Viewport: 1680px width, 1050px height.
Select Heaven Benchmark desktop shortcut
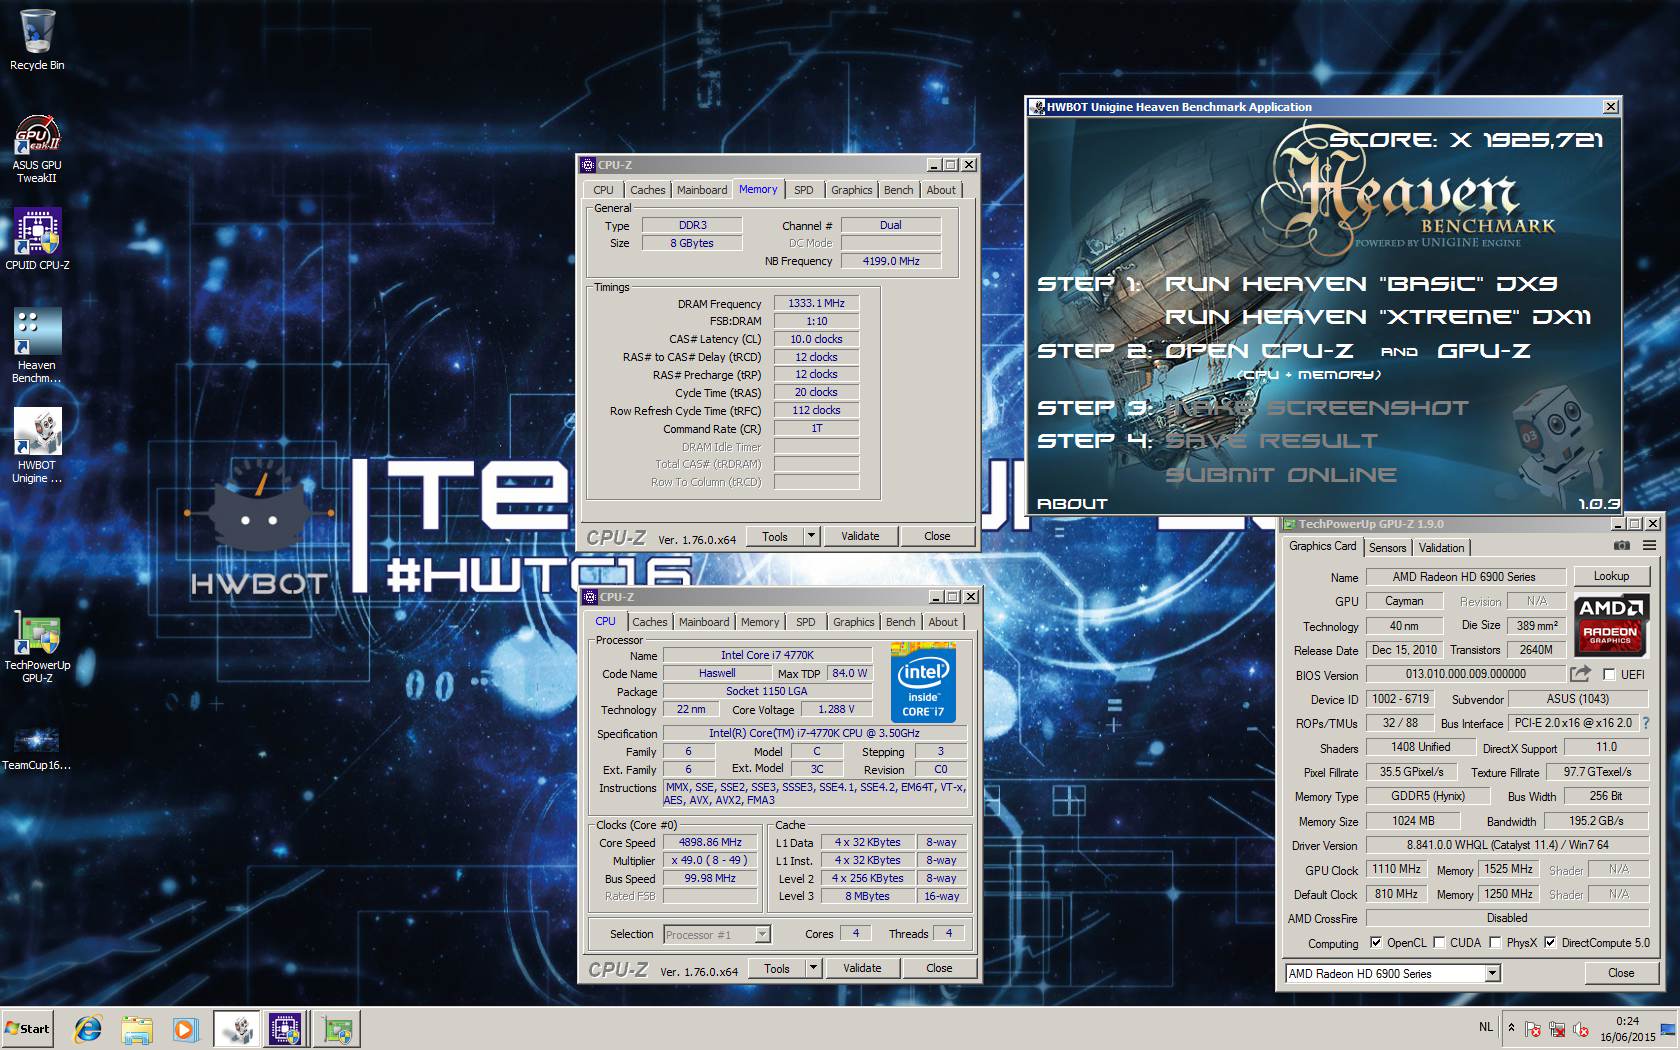pyautogui.click(x=37, y=346)
